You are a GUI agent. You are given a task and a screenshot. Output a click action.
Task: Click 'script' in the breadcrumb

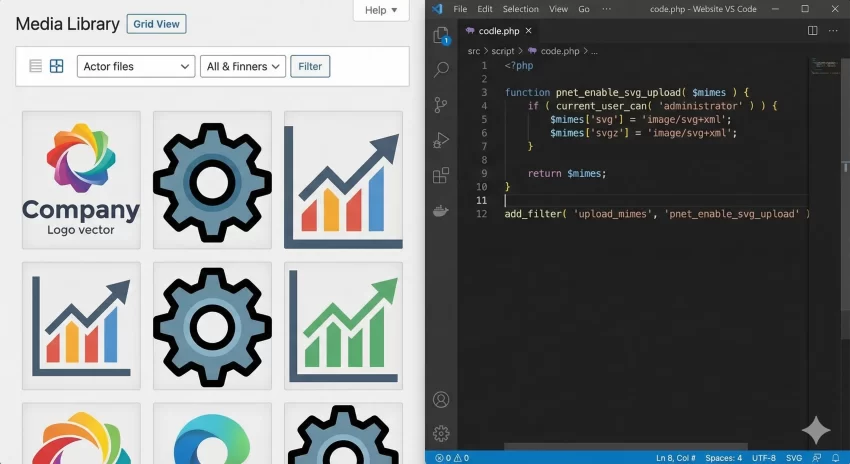503,51
